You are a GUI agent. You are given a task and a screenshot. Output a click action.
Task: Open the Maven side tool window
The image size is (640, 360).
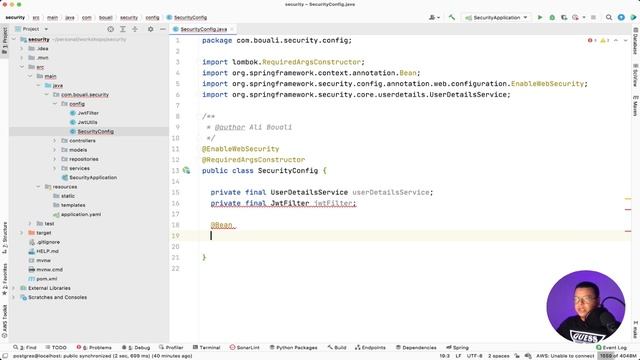[635, 106]
